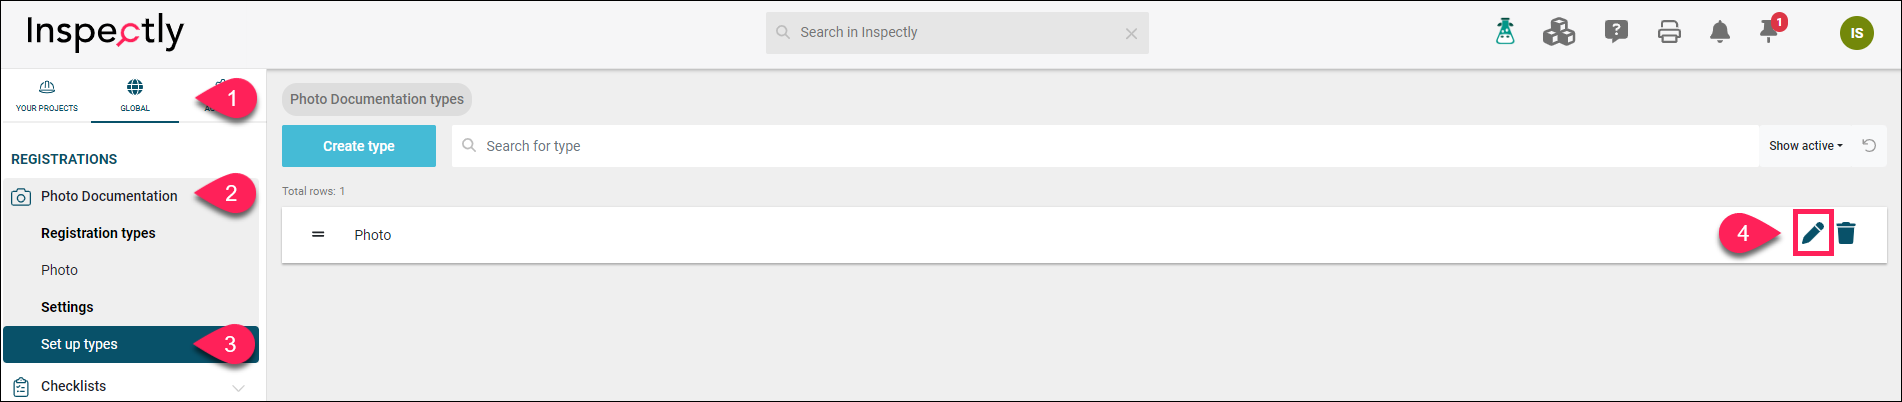Screen dimensions: 1902x402
Task: Open the stacked cubes icon in header
Action: click(1558, 32)
